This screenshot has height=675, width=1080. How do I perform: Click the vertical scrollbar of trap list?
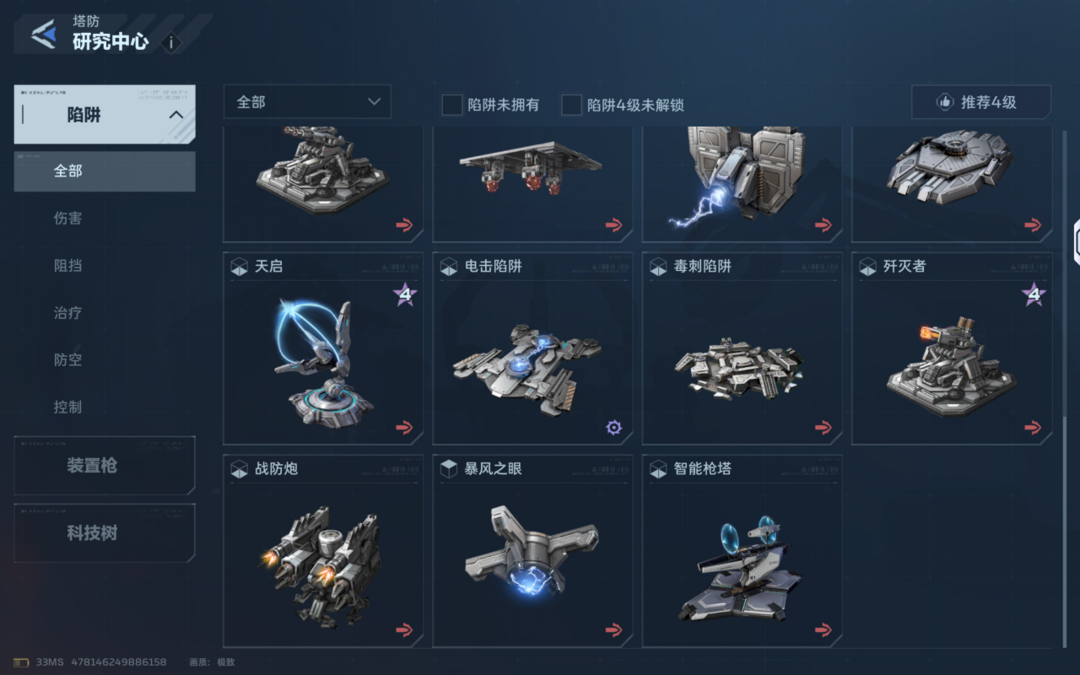point(1064,389)
